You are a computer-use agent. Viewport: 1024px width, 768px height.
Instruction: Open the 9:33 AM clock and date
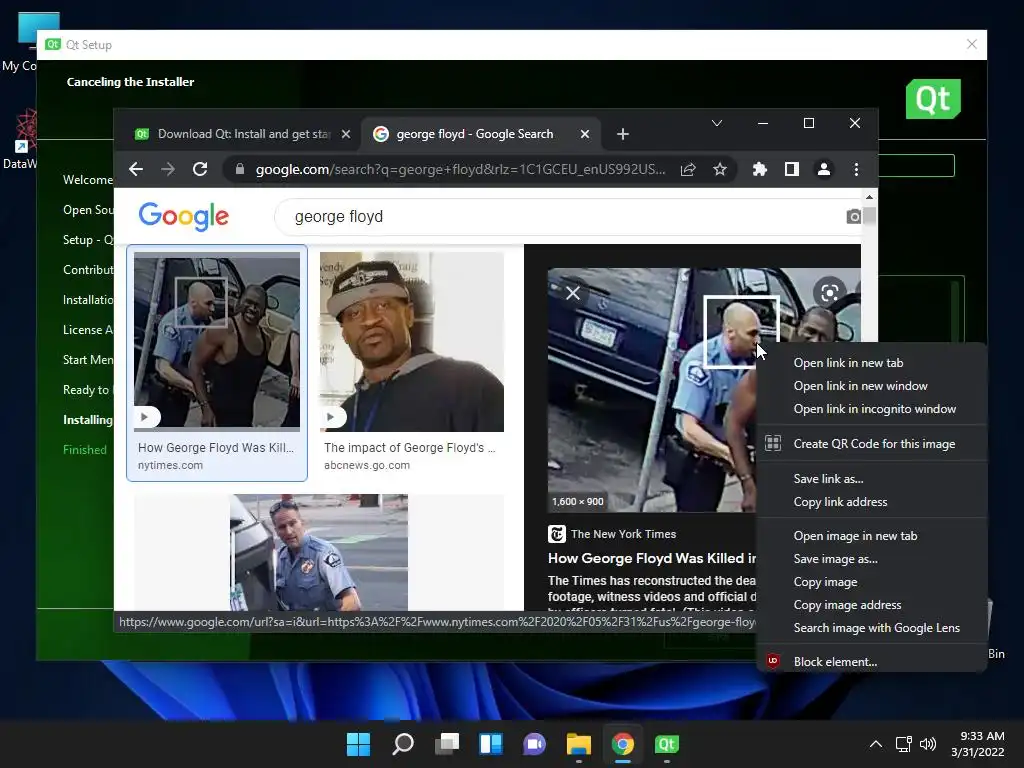[978, 744]
